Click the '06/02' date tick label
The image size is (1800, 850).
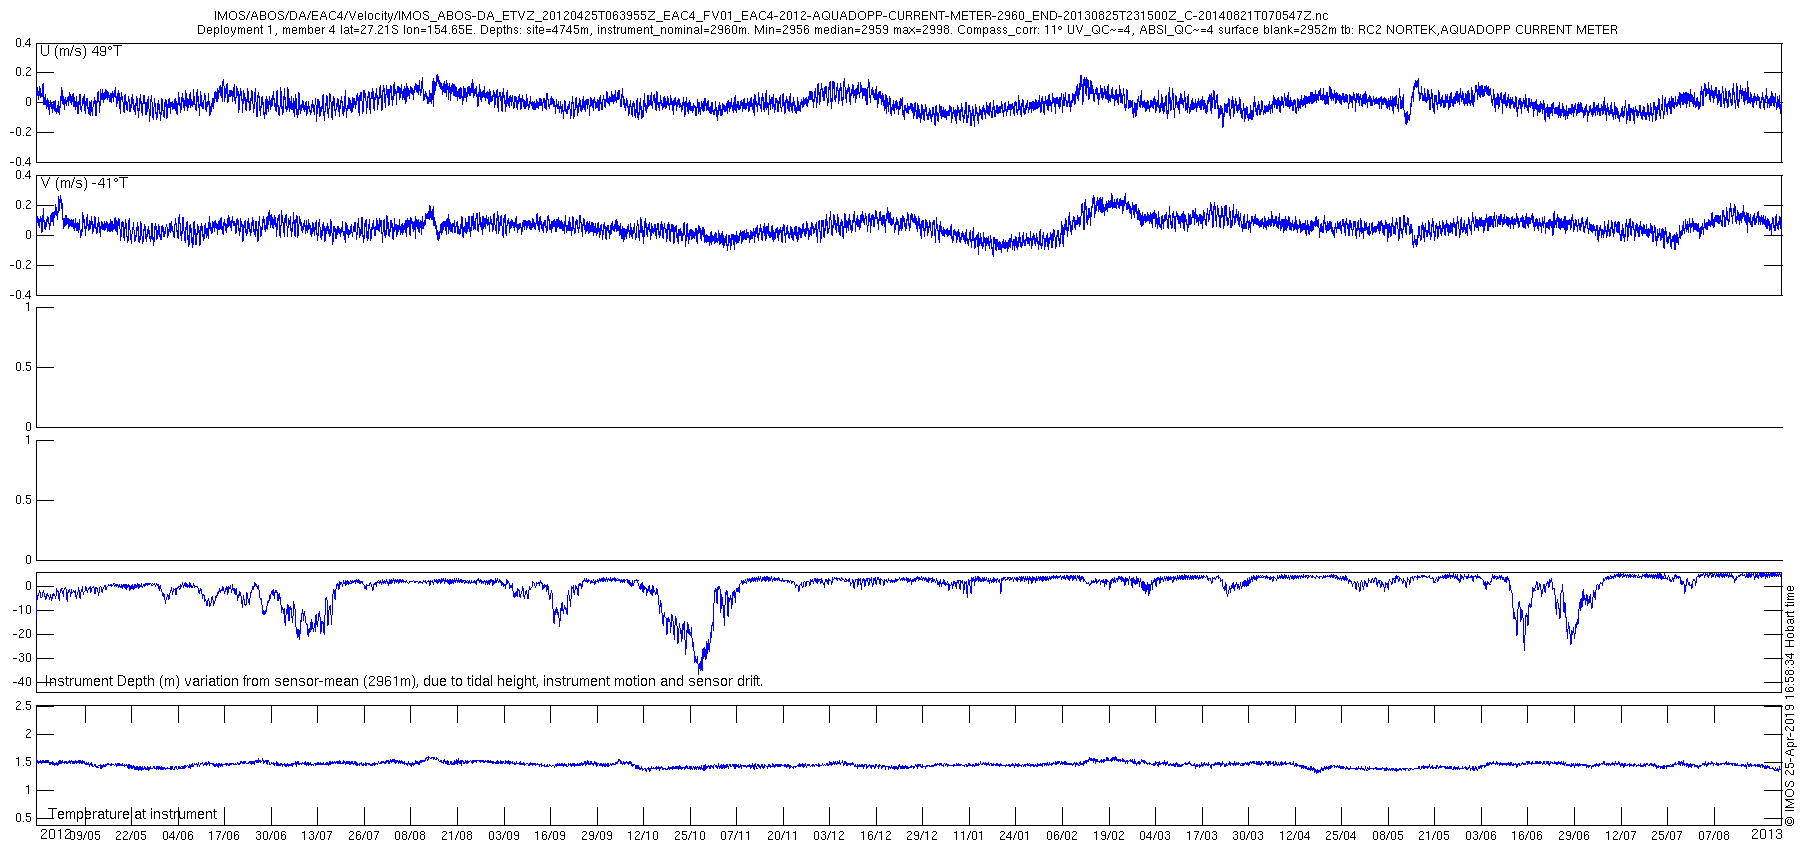tap(1062, 836)
